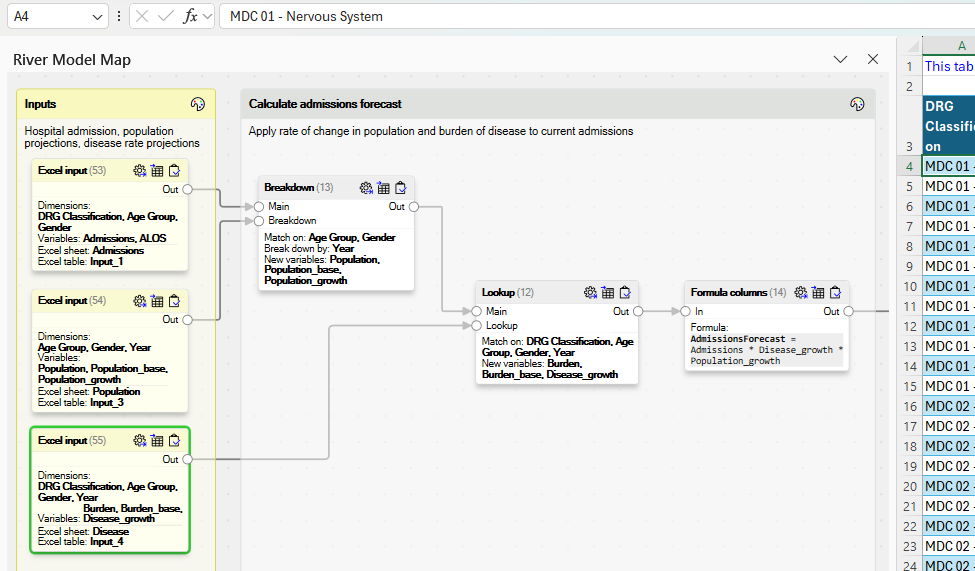Screen dimensions: 975x571
Task: Close the River Model Map pane
Action: pos(873,59)
